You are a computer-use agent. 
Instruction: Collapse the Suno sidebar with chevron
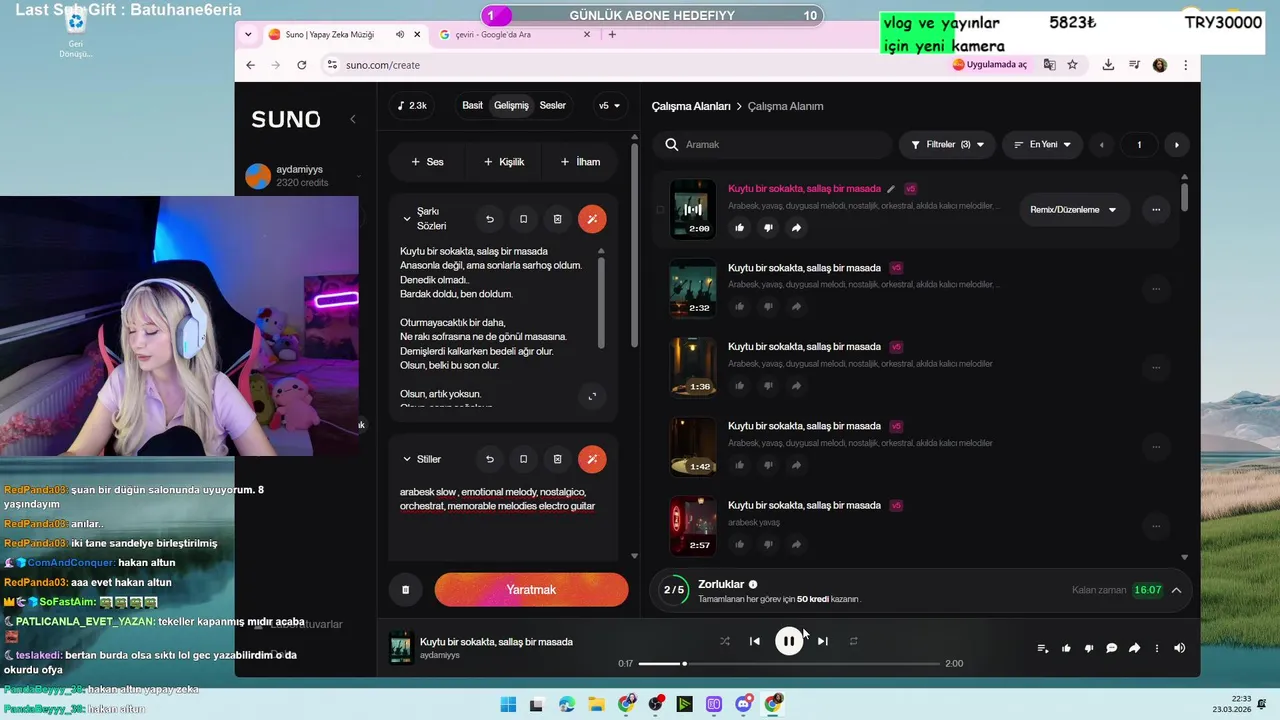pyautogui.click(x=352, y=119)
